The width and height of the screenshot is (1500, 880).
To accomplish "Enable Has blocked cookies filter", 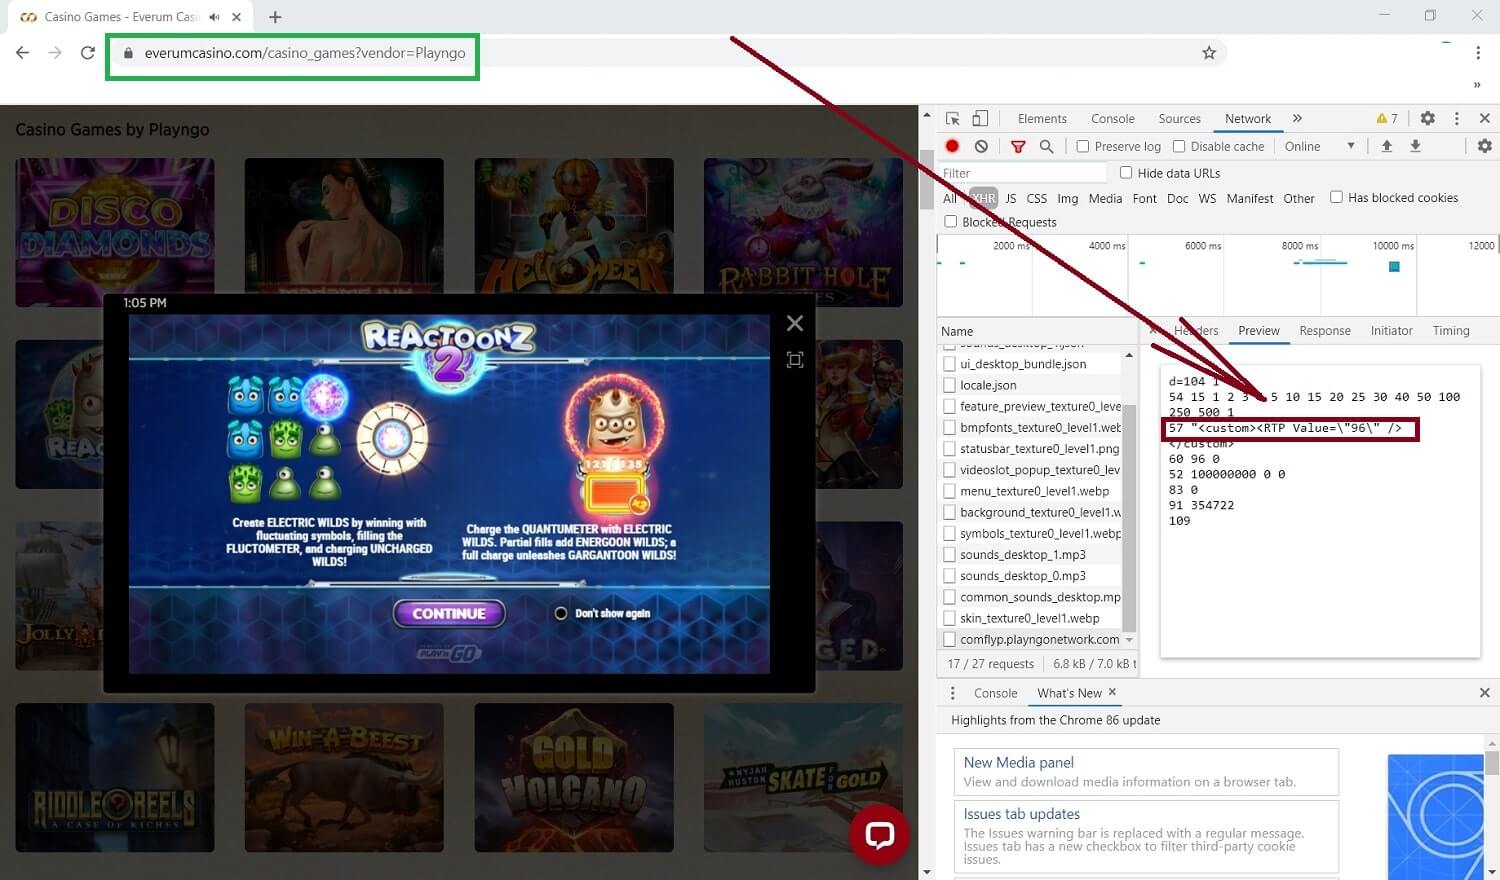I will point(1336,197).
